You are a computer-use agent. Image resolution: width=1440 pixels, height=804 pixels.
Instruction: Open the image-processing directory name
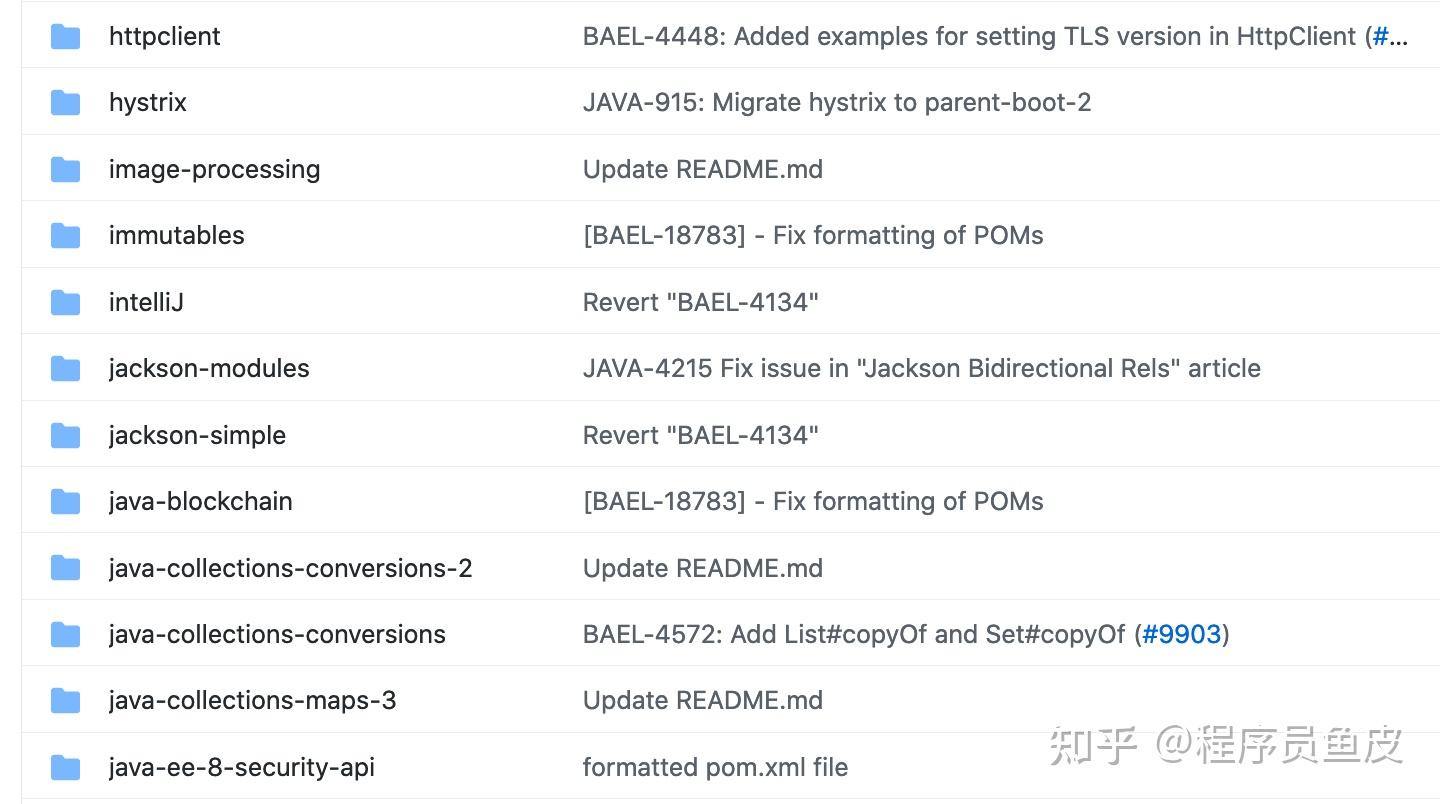pyautogui.click(x=214, y=170)
